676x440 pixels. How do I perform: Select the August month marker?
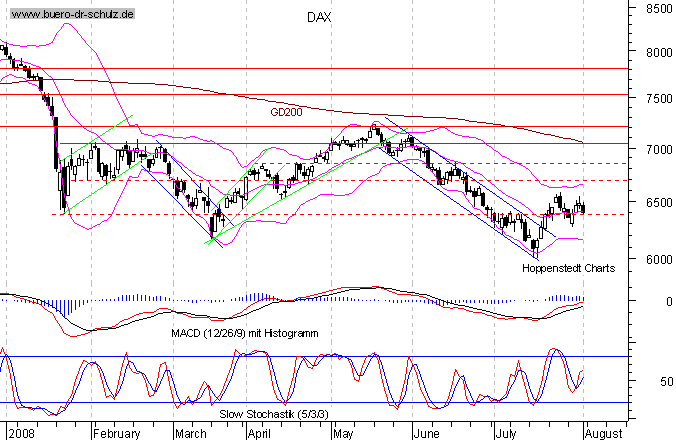point(604,434)
